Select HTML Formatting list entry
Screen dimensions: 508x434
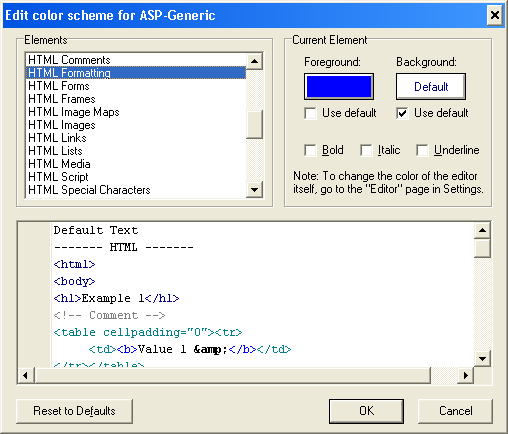(x=136, y=73)
